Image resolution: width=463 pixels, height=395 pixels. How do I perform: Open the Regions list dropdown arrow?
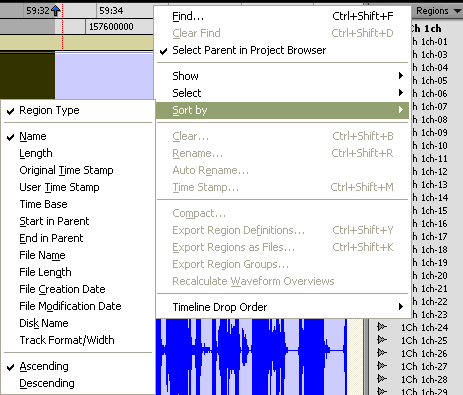[457, 11]
